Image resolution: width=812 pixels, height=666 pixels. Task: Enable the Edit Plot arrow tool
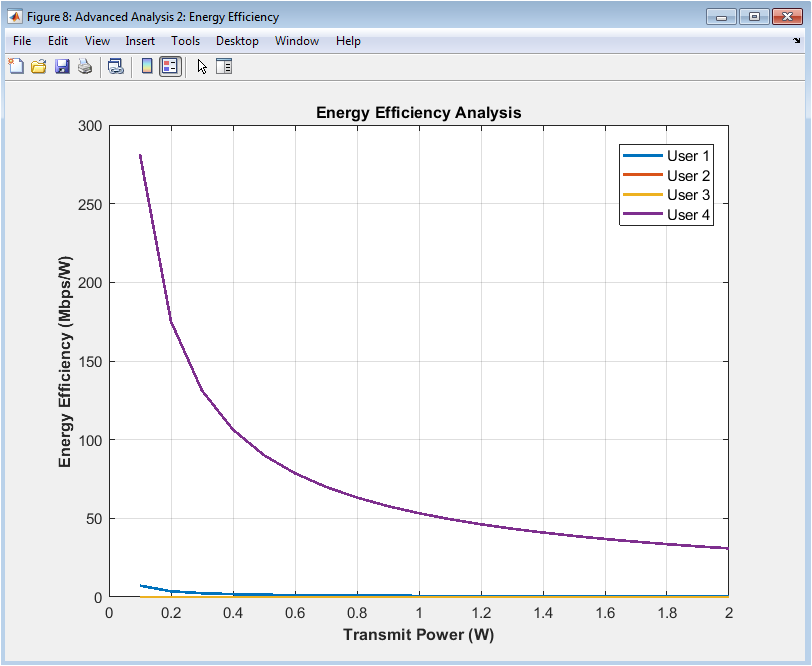tap(202, 67)
